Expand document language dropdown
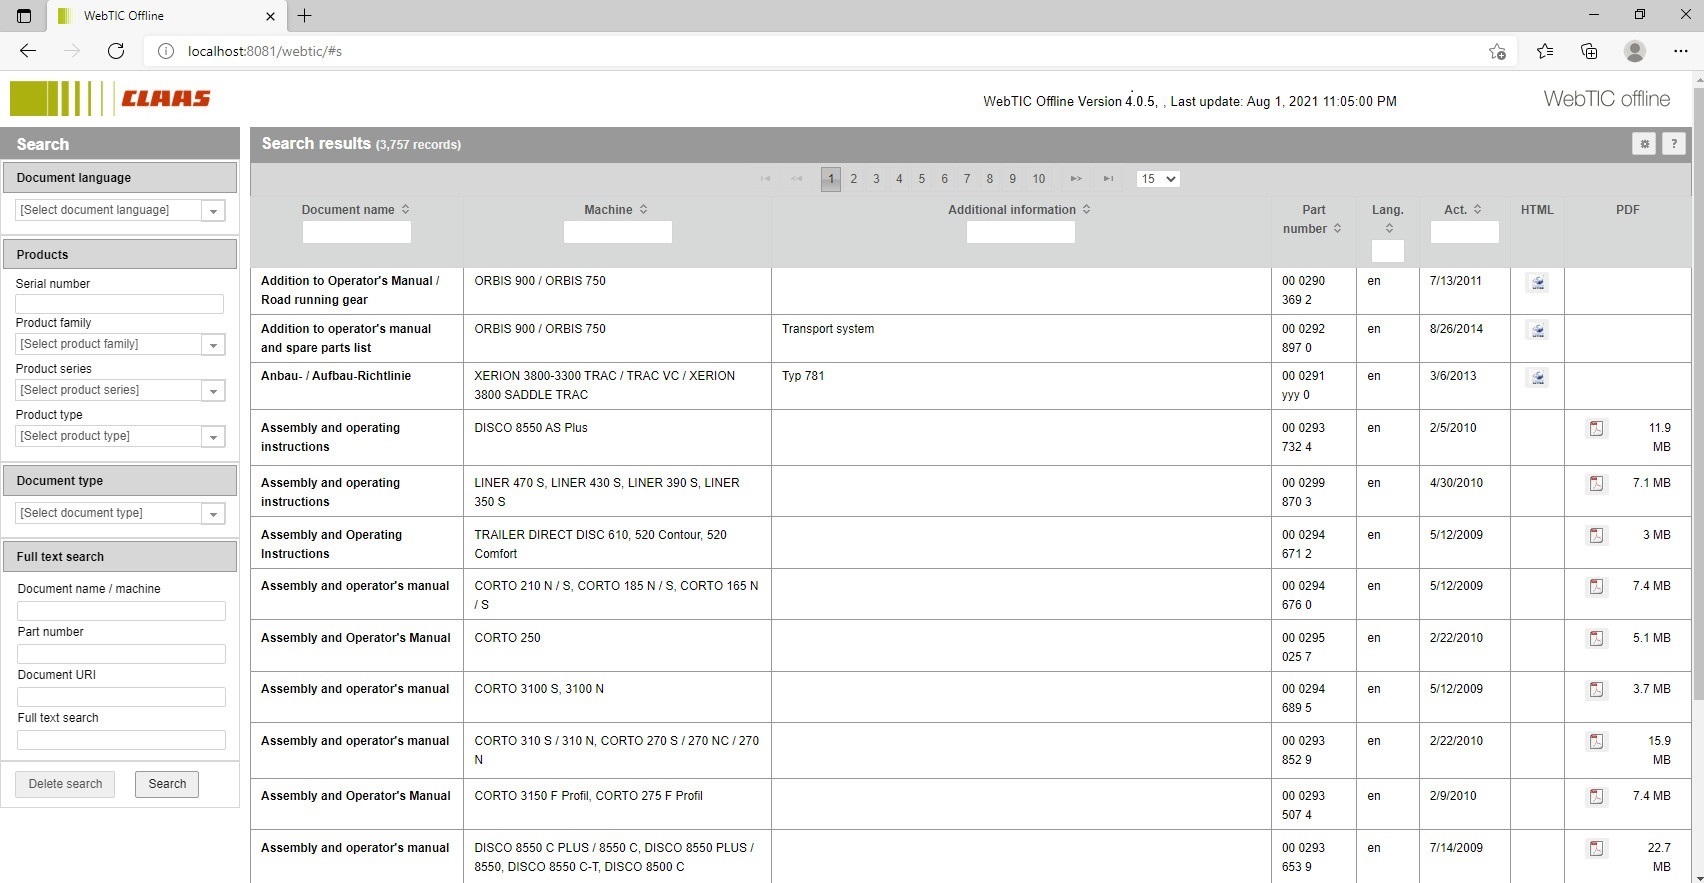Screen dimensions: 1704x883 213,211
